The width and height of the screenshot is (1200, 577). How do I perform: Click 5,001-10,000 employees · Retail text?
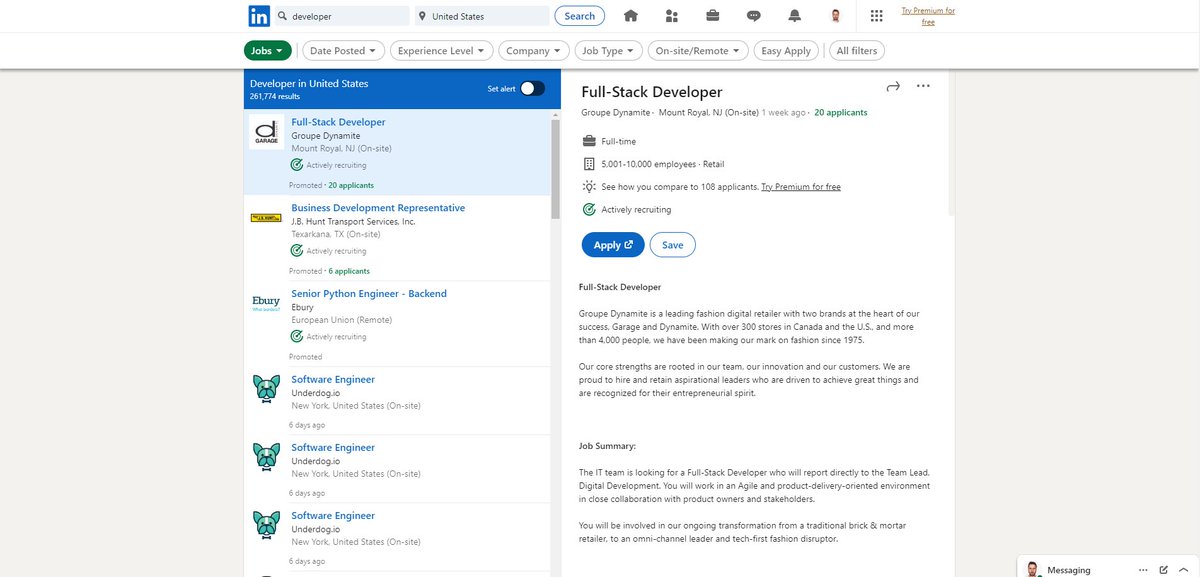pyautogui.click(x=663, y=164)
